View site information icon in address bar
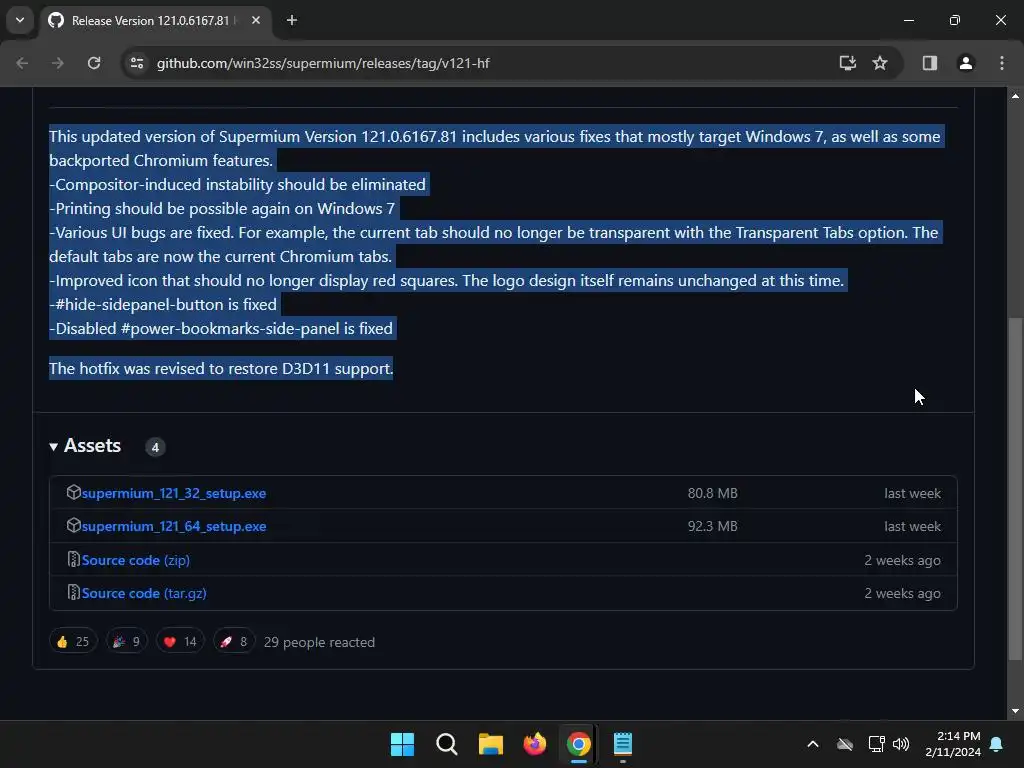This screenshot has height=768, width=1024. click(x=137, y=63)
